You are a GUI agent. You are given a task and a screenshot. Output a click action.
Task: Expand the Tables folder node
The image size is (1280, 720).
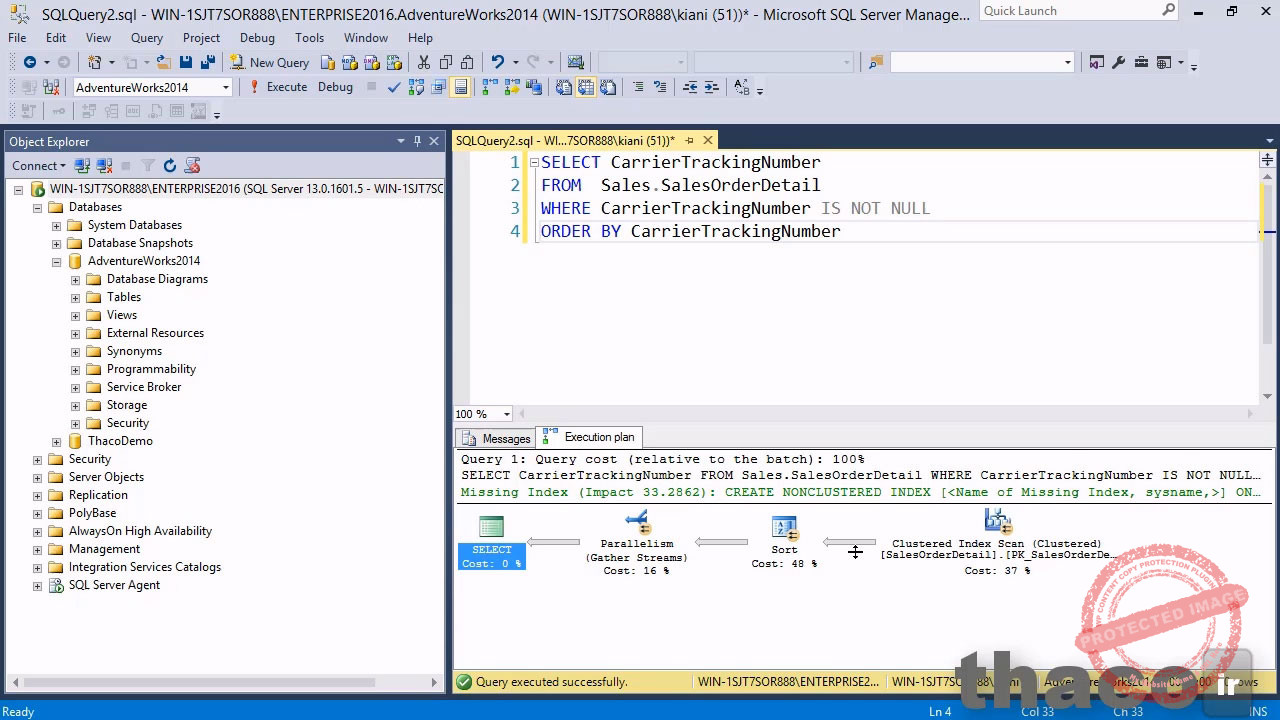click(75, 297)
